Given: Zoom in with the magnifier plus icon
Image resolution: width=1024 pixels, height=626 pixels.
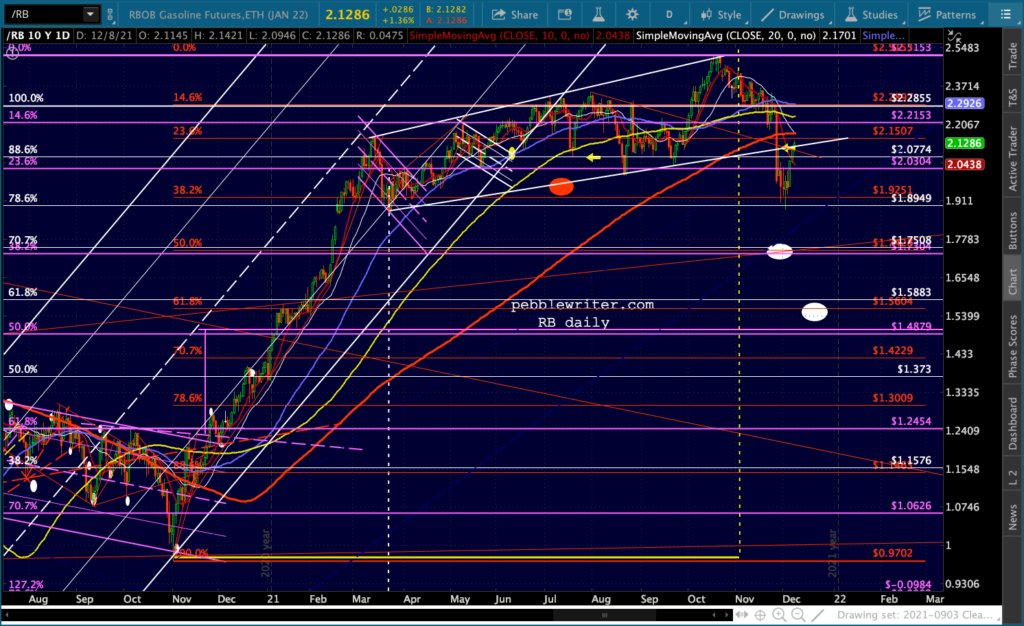Looking at the screenshot, I should coord(779,614).
